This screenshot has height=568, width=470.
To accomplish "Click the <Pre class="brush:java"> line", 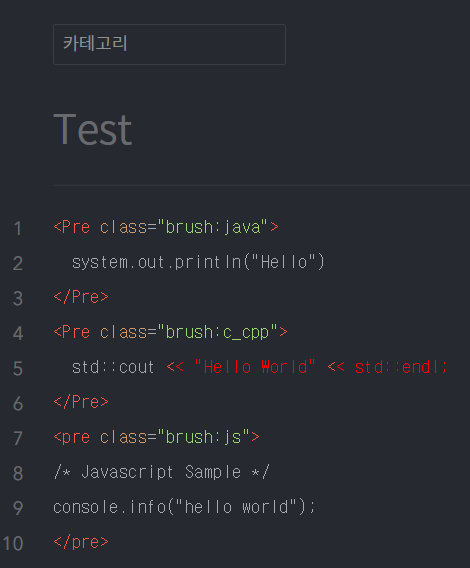I will point(166,227).
